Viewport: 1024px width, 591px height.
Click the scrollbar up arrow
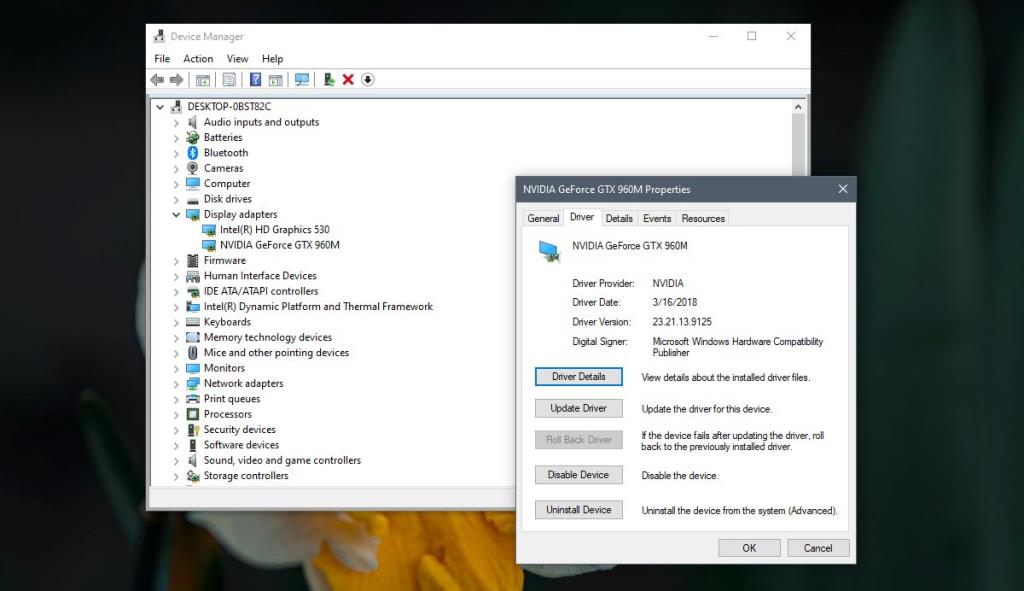pyautogui.click(x=797, y=105)
